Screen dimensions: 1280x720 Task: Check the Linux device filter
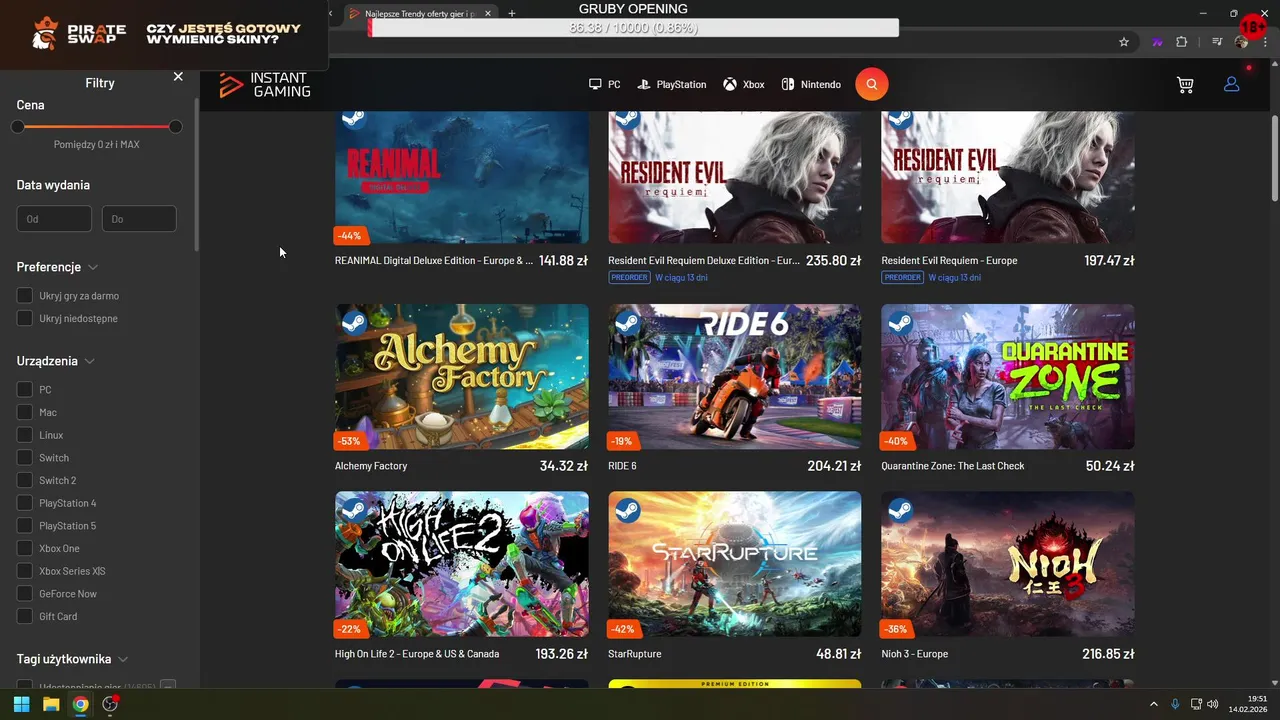pyautogui.click(x=25, y=435)
